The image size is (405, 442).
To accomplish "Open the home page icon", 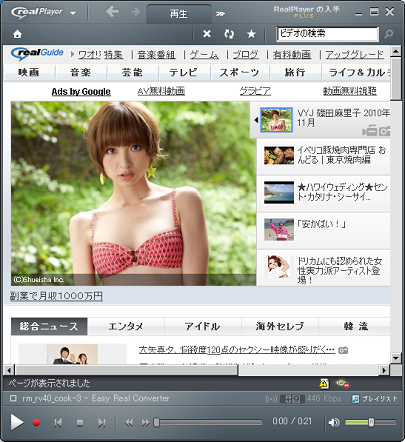I will (x=17, y=34).
